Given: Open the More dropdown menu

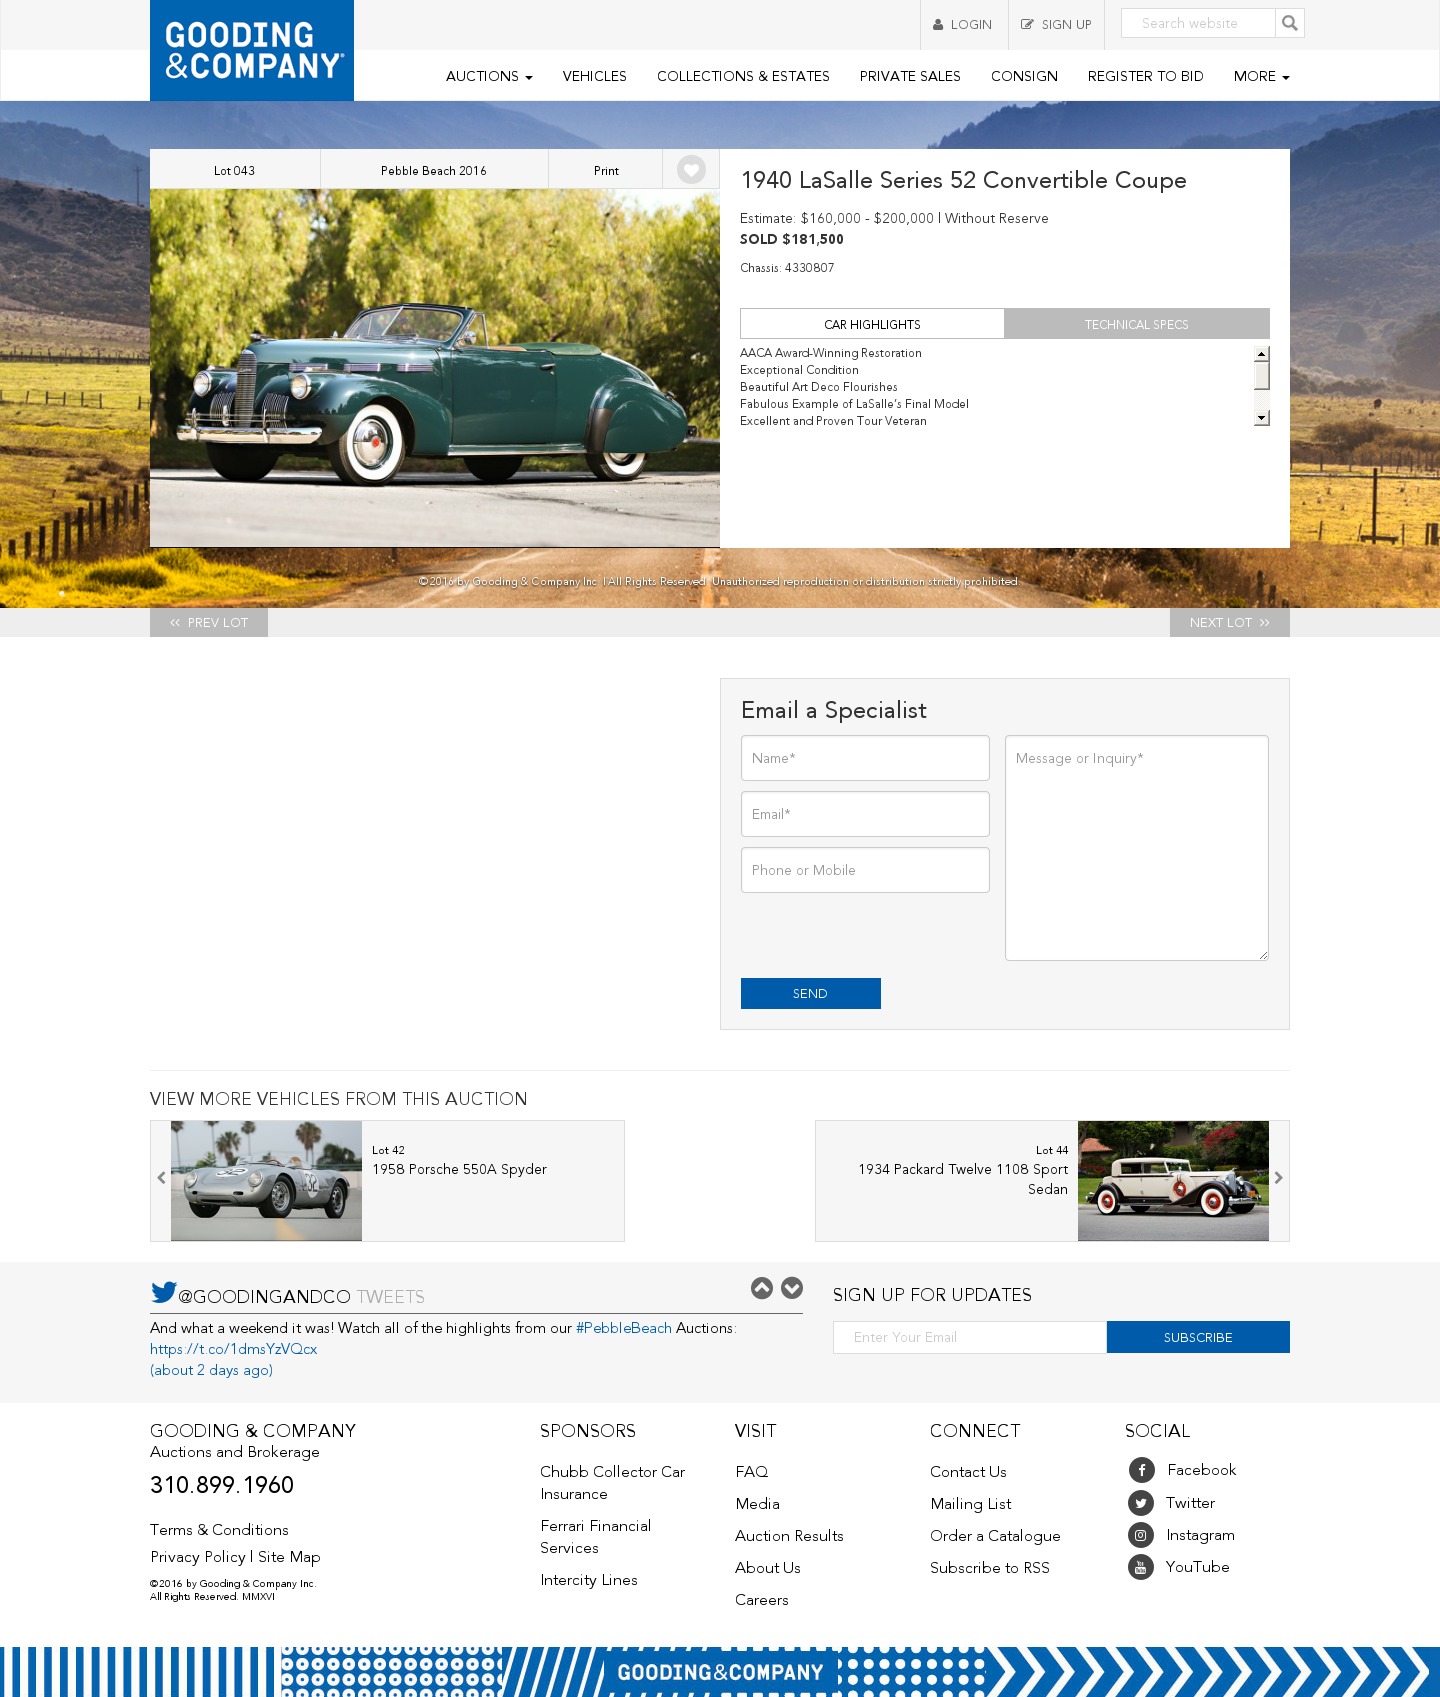Looking at the screenshot, I should click(x=1261, y=76).
